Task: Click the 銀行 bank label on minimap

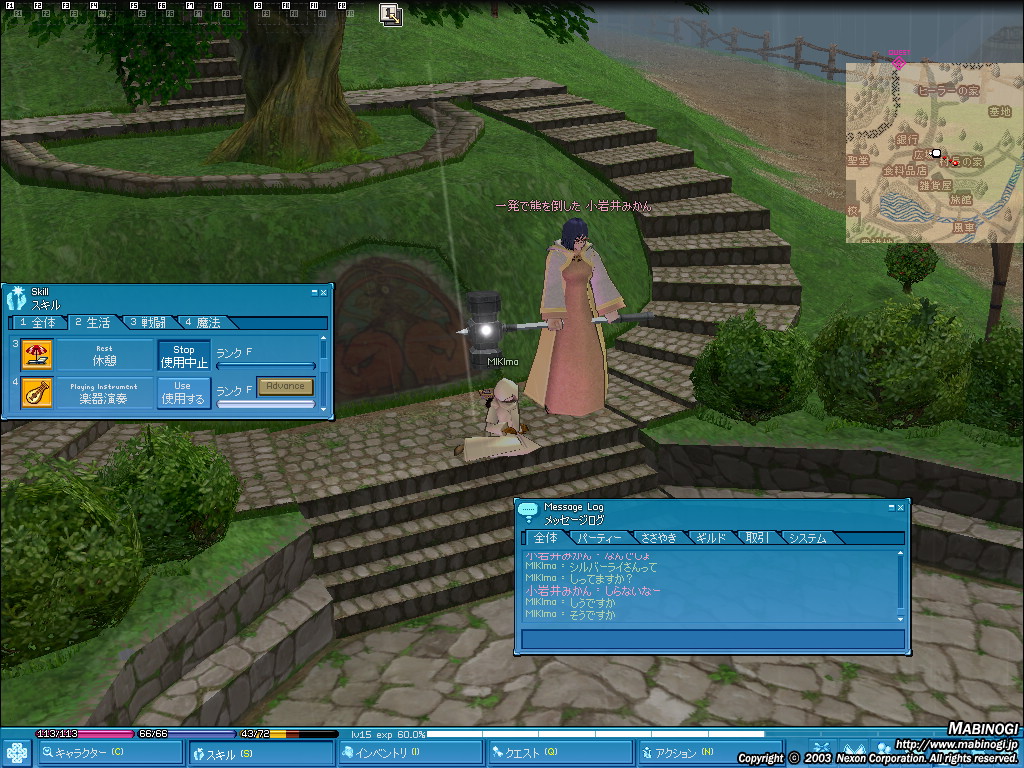Action: (x=906, y=139)
